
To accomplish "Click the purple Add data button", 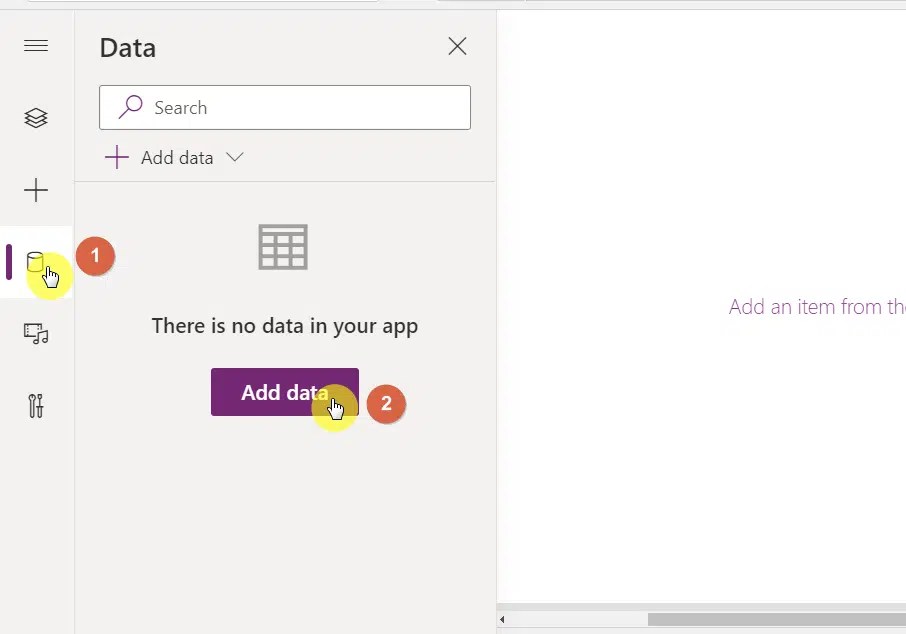I will (x=284, y=392).
